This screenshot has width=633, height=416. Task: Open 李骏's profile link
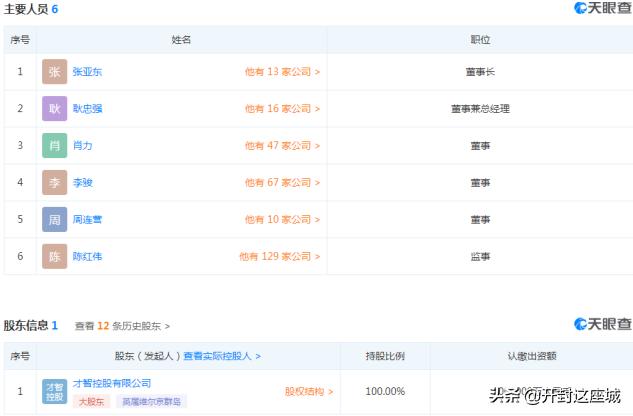[x=82, y=182]
